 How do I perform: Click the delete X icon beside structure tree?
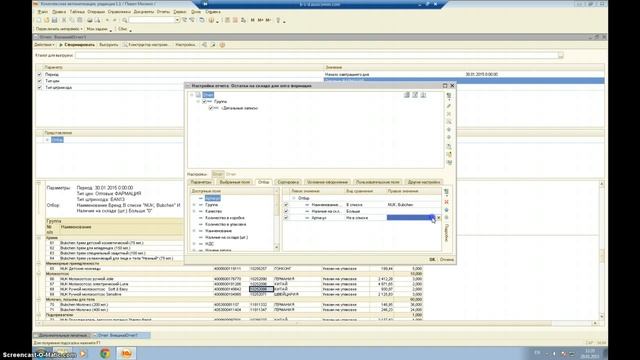(x=449, y=114)
